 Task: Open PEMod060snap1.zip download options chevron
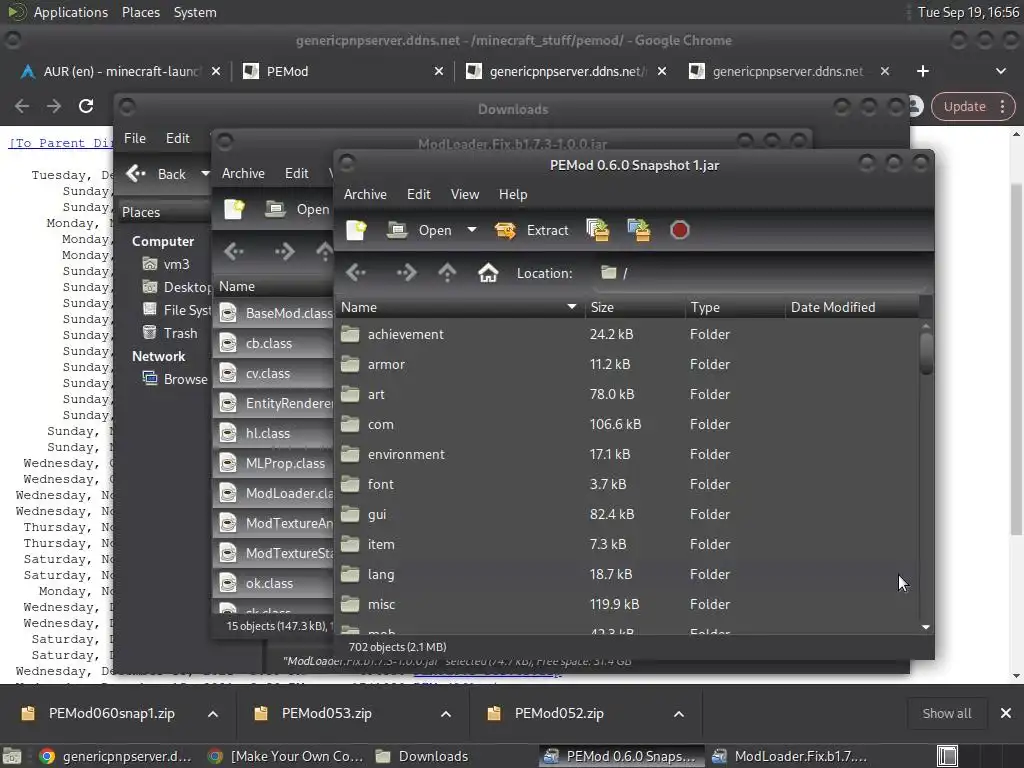(213, 714)
